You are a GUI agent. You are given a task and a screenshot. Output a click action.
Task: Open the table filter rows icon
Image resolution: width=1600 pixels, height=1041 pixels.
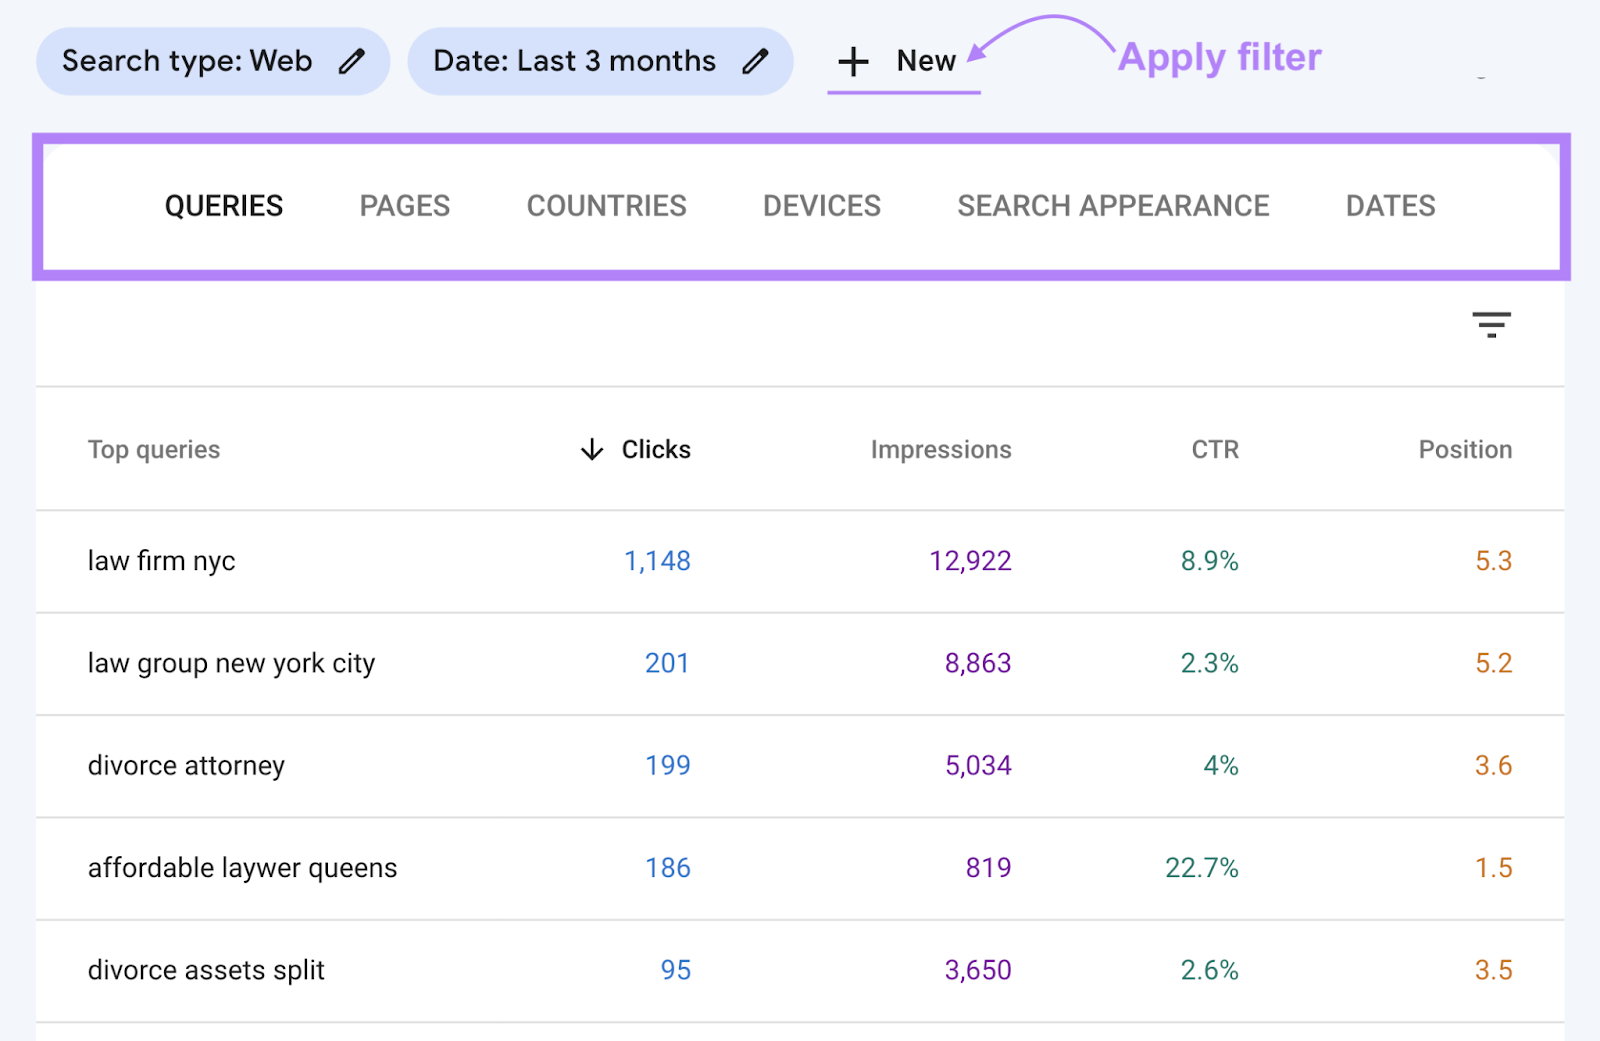(x=1490, y=324)
